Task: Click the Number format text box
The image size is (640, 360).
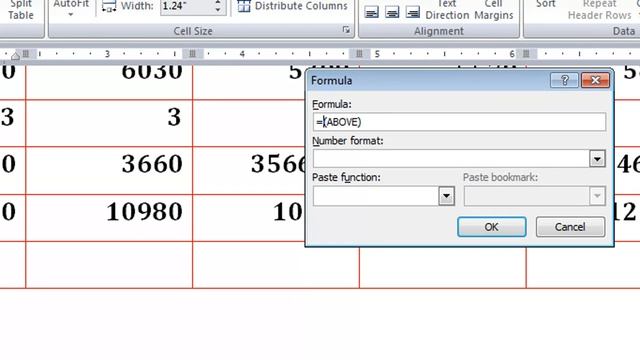Action: point(451,159)
